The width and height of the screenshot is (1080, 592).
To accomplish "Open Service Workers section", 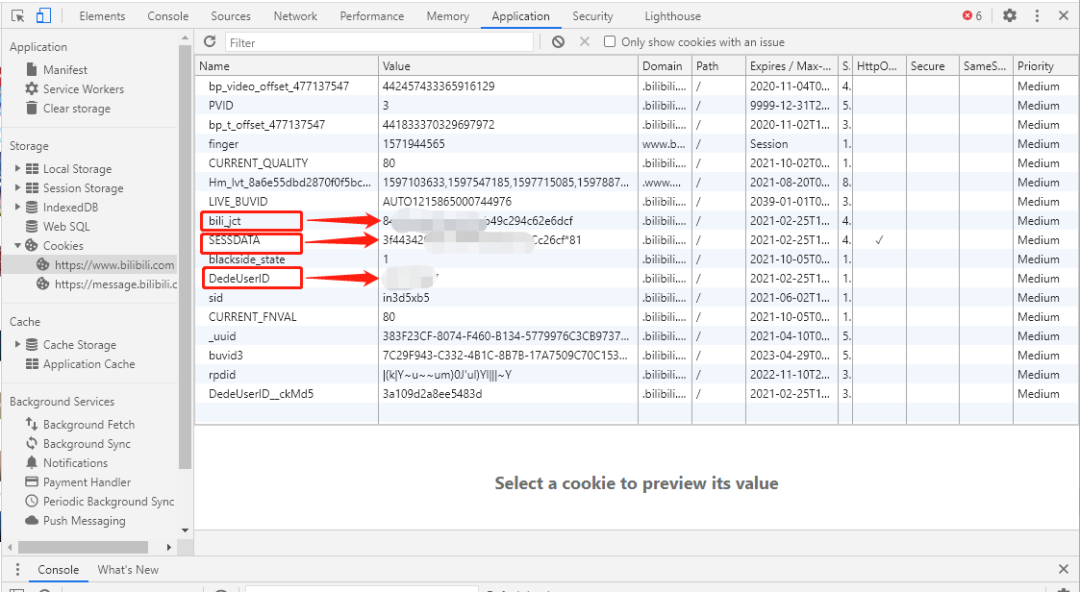I will pyautogui.click(x=83, y=89).
